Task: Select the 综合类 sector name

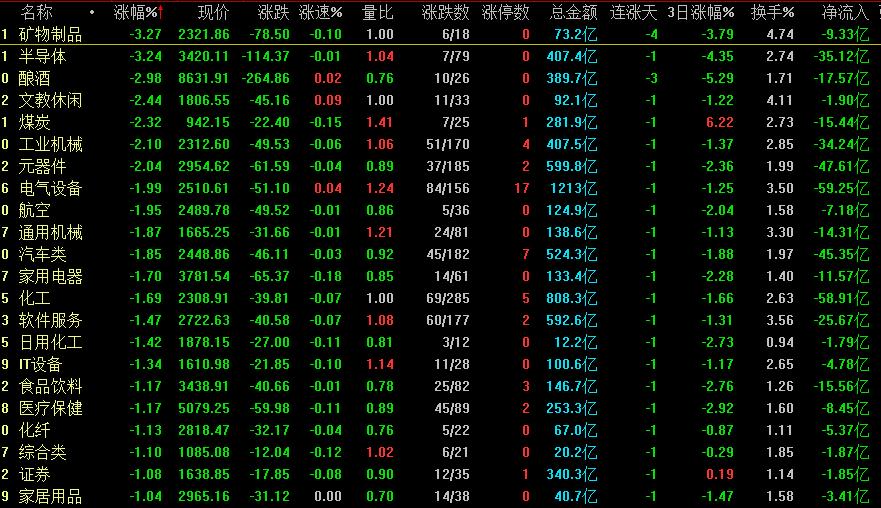Action: pyautogui.click(x=42, y=452)
